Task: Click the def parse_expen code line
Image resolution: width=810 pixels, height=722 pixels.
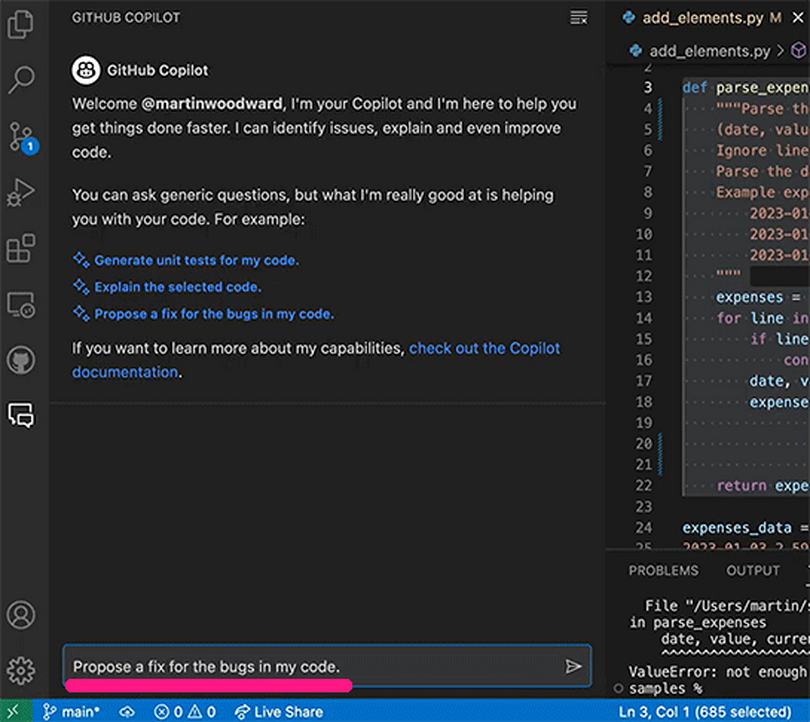Action: [x=745, y=88]
